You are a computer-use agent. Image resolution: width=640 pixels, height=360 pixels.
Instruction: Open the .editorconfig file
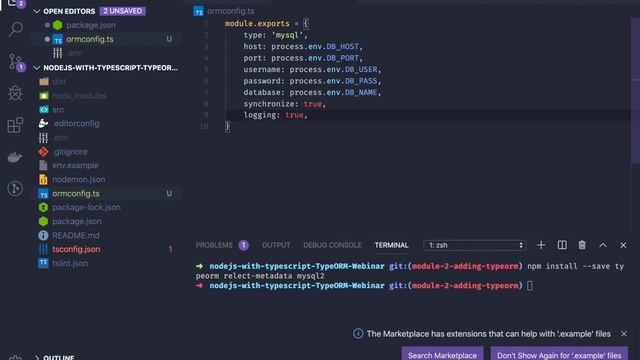[76, 123]
